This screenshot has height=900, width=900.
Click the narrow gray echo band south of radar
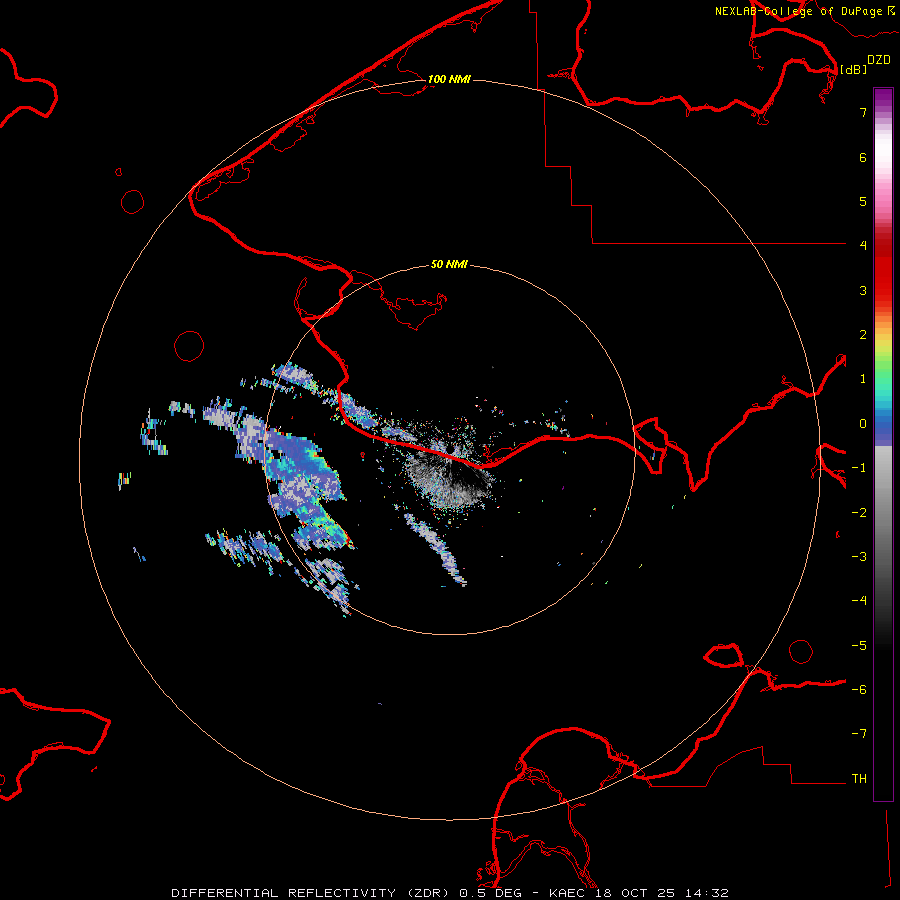(436, 548)
